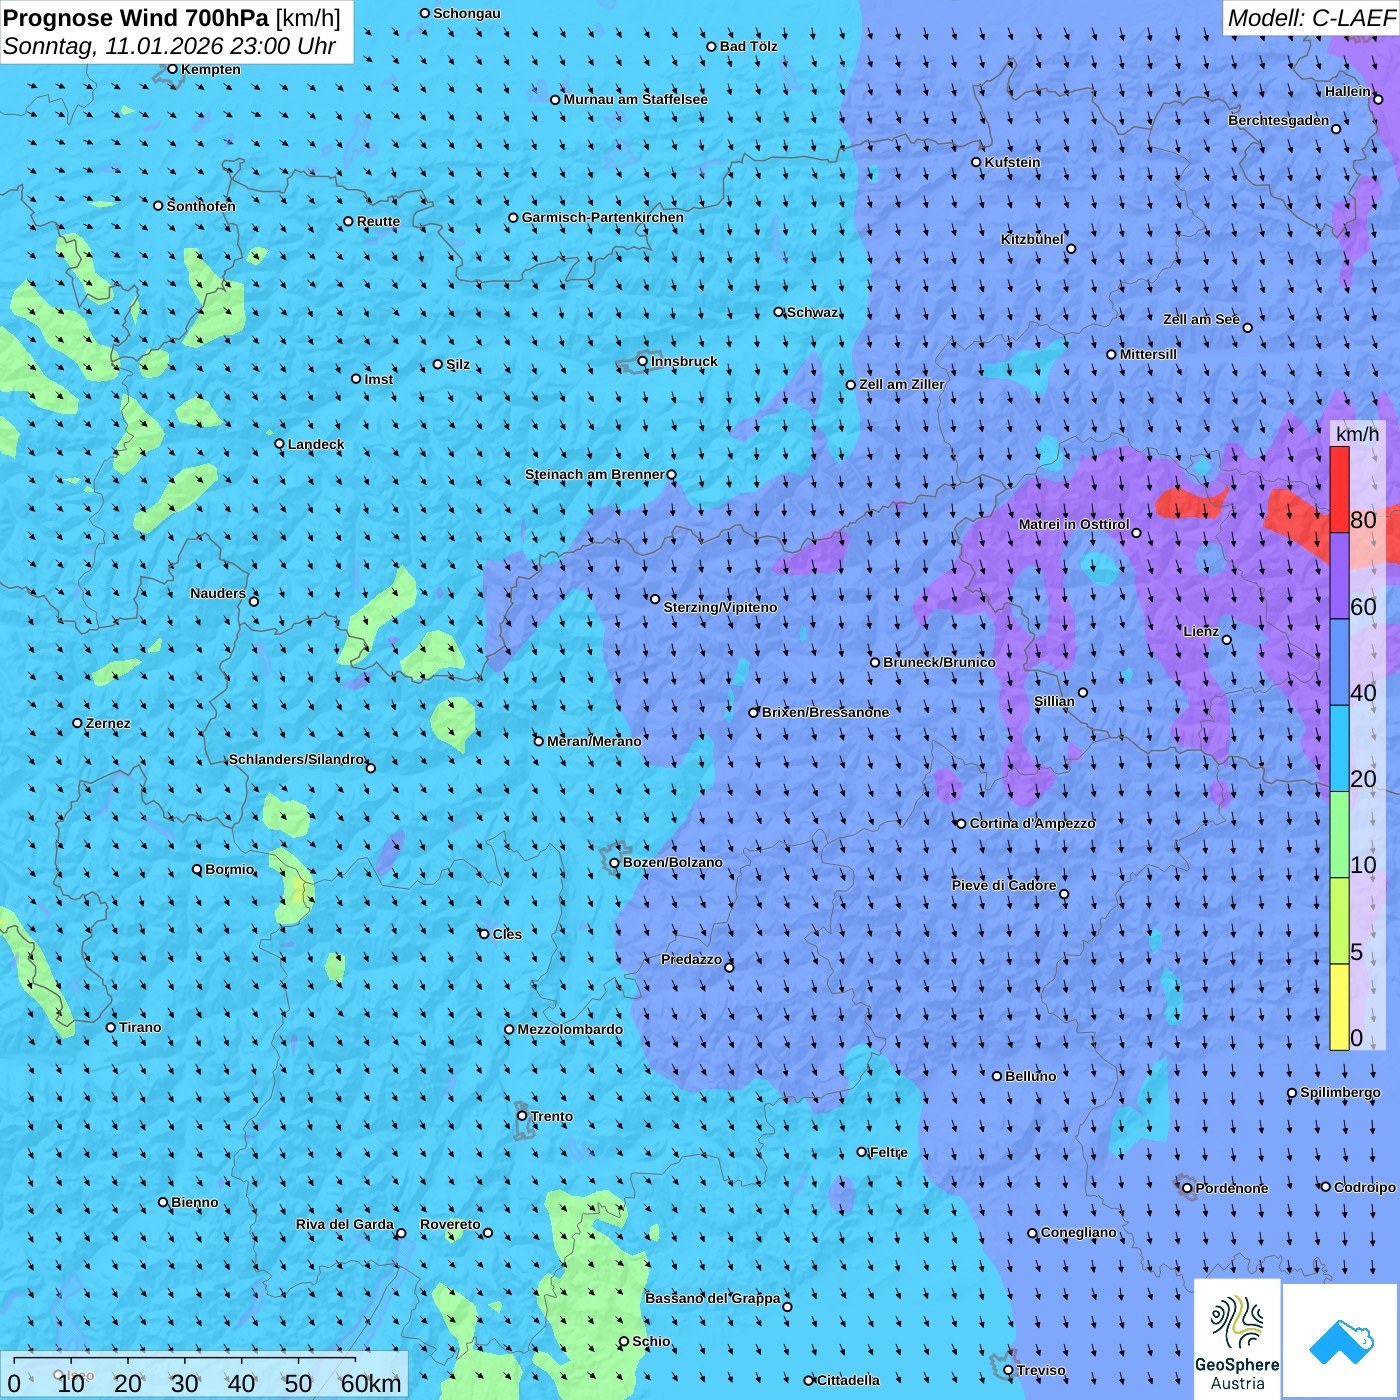Click the Modell: C-LAEF label
The image size is (1400, 1400).
pyautogui.click(x=1311, y=18)
